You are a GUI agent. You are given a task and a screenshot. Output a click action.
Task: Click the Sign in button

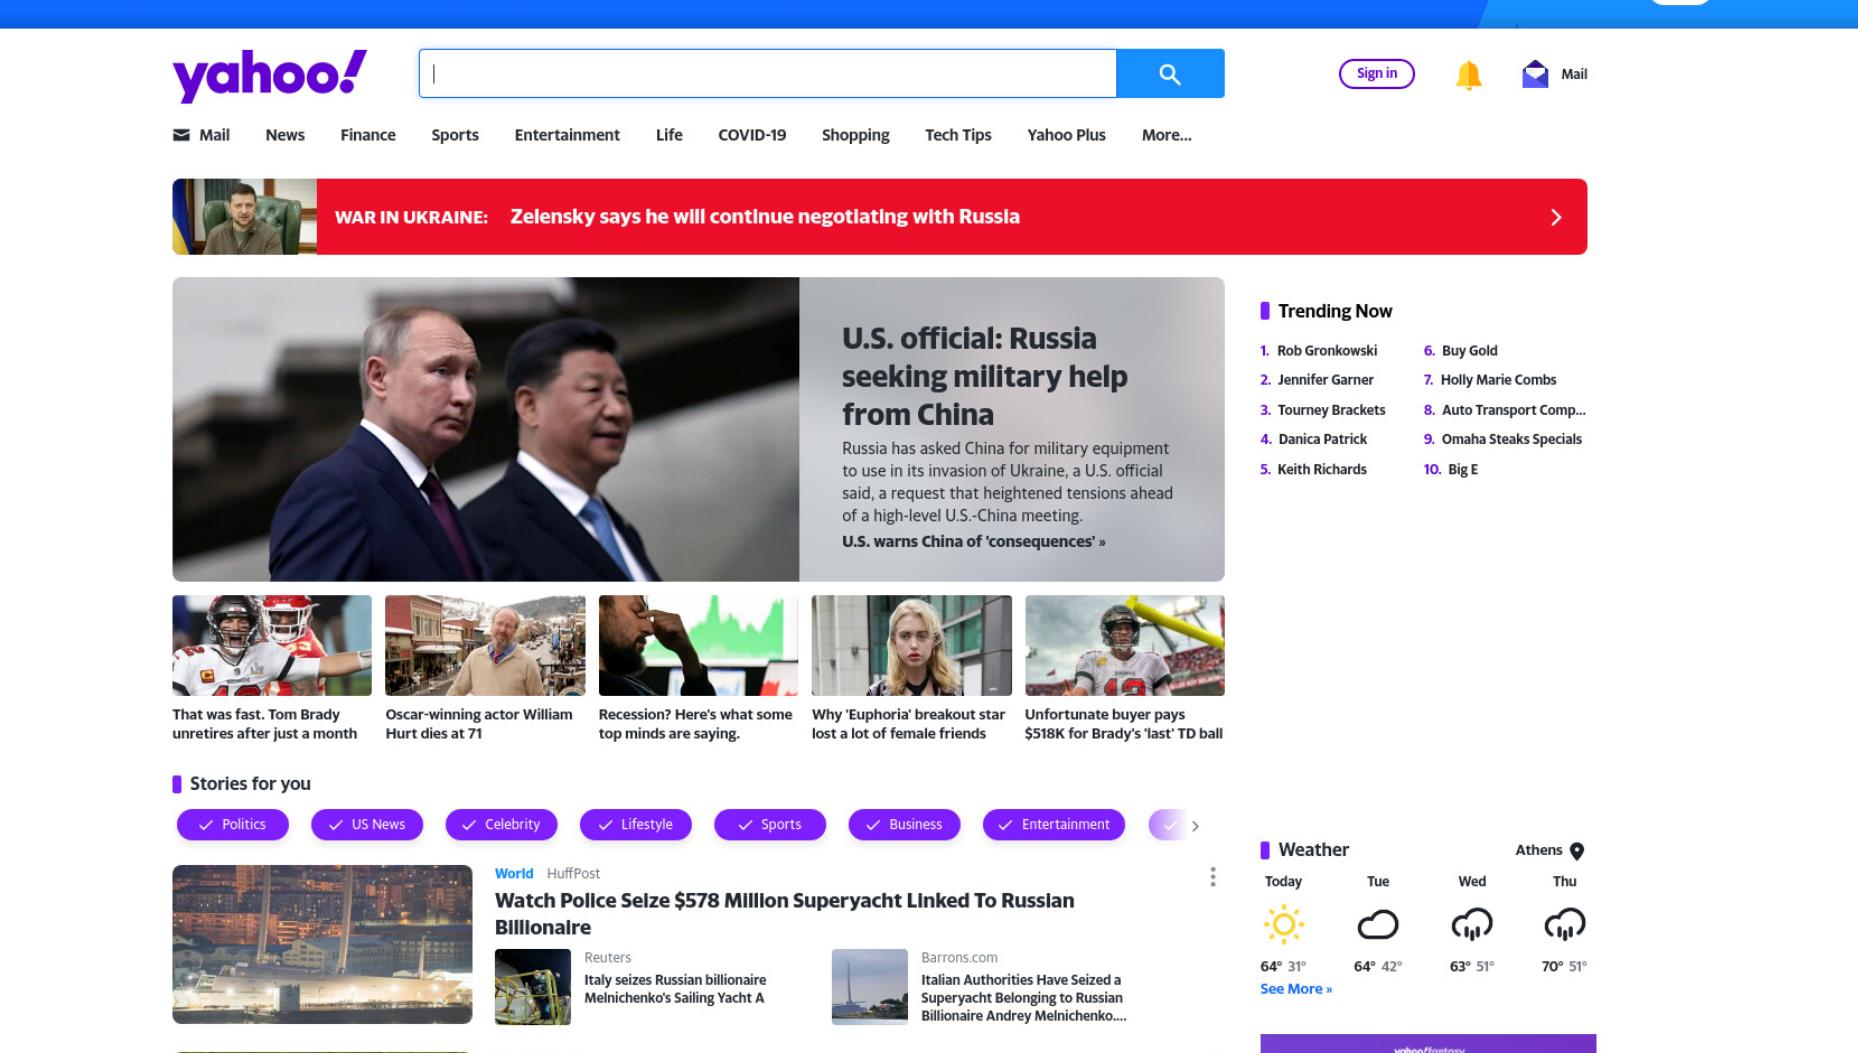[1377, 74]
